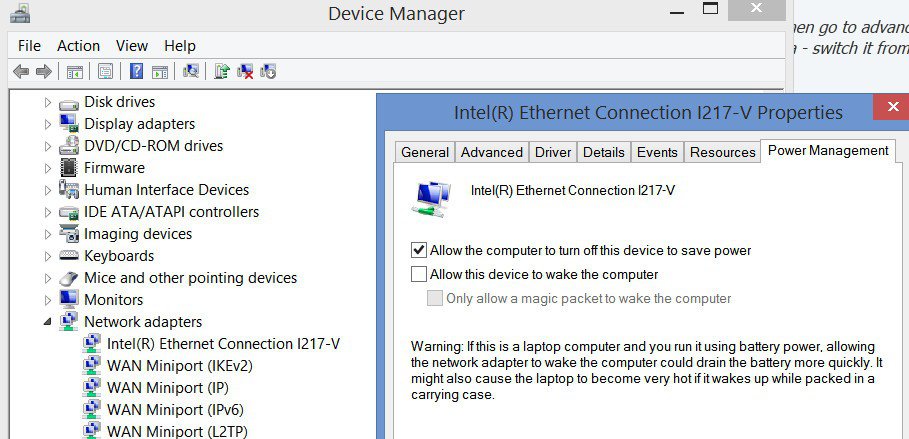Image resolution: width=909 pixels, height=439 pixels.
Task: Open the Action menu
Action: click(78, 46)
